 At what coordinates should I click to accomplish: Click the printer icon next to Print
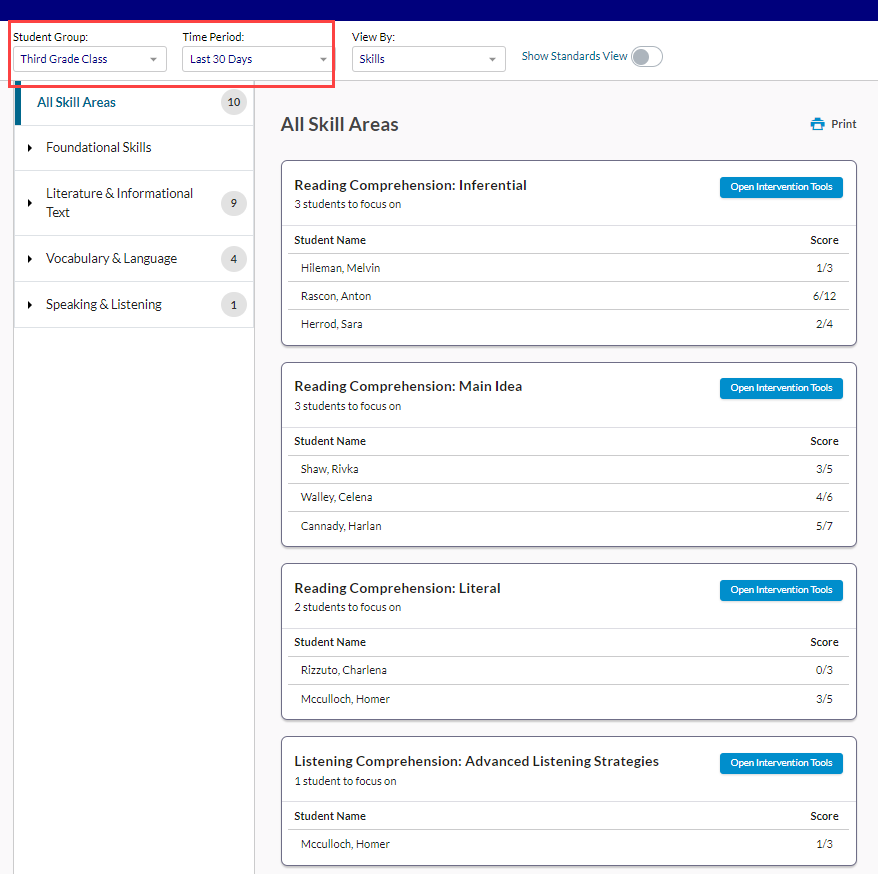tap(817, 124)
